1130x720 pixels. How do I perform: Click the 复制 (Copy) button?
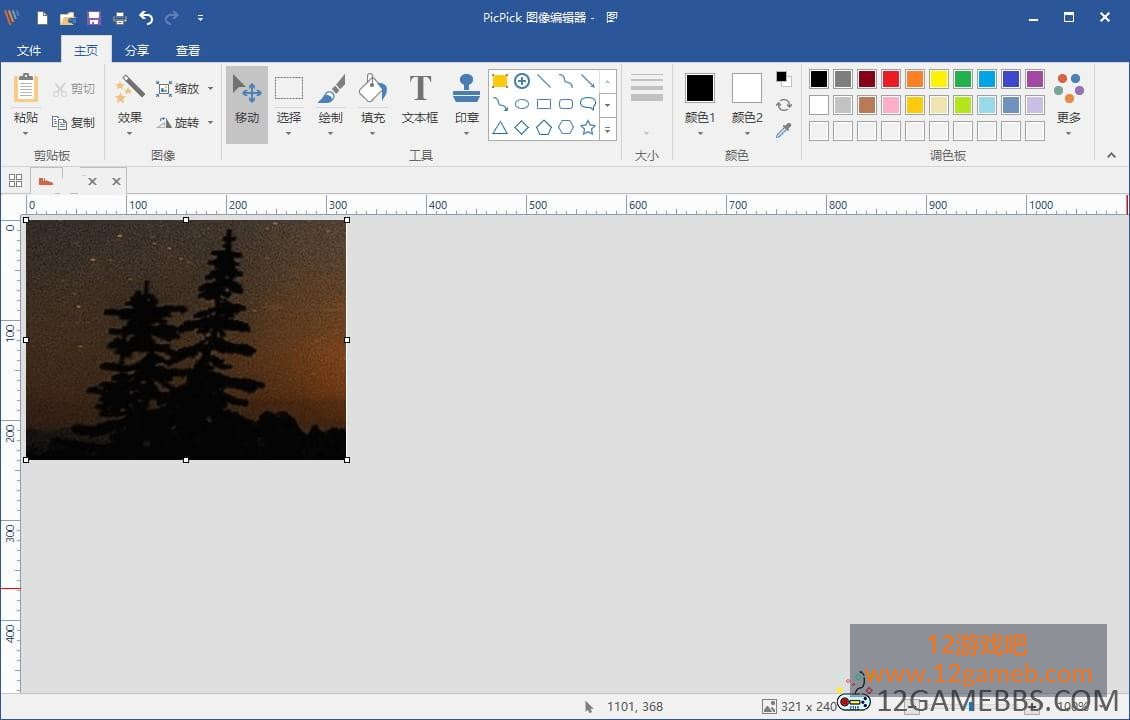(x=74, y=123)
